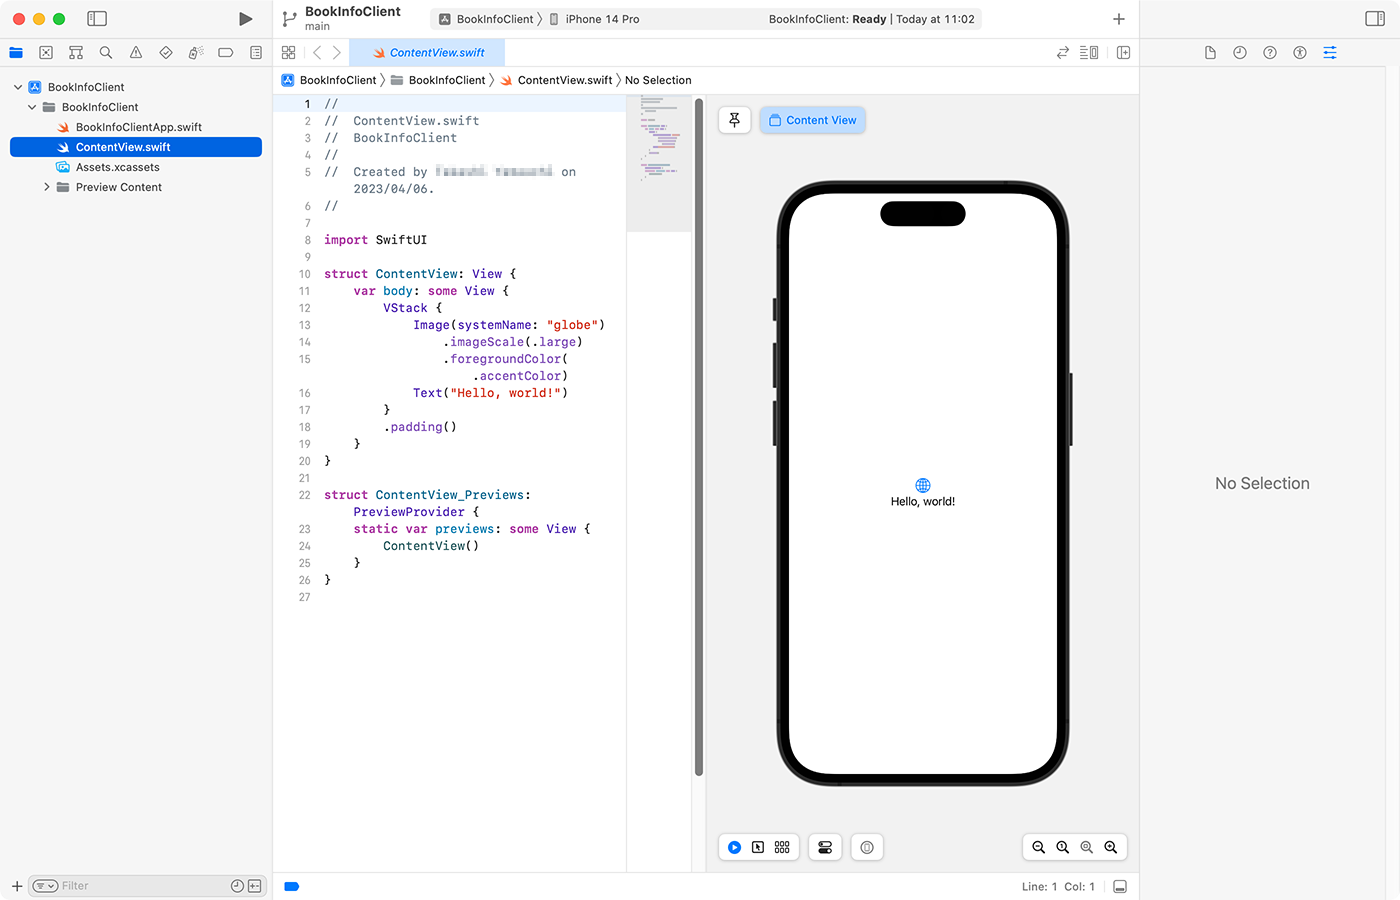Switch to the Test navigator checkmark icon

(x=166, y=52)
